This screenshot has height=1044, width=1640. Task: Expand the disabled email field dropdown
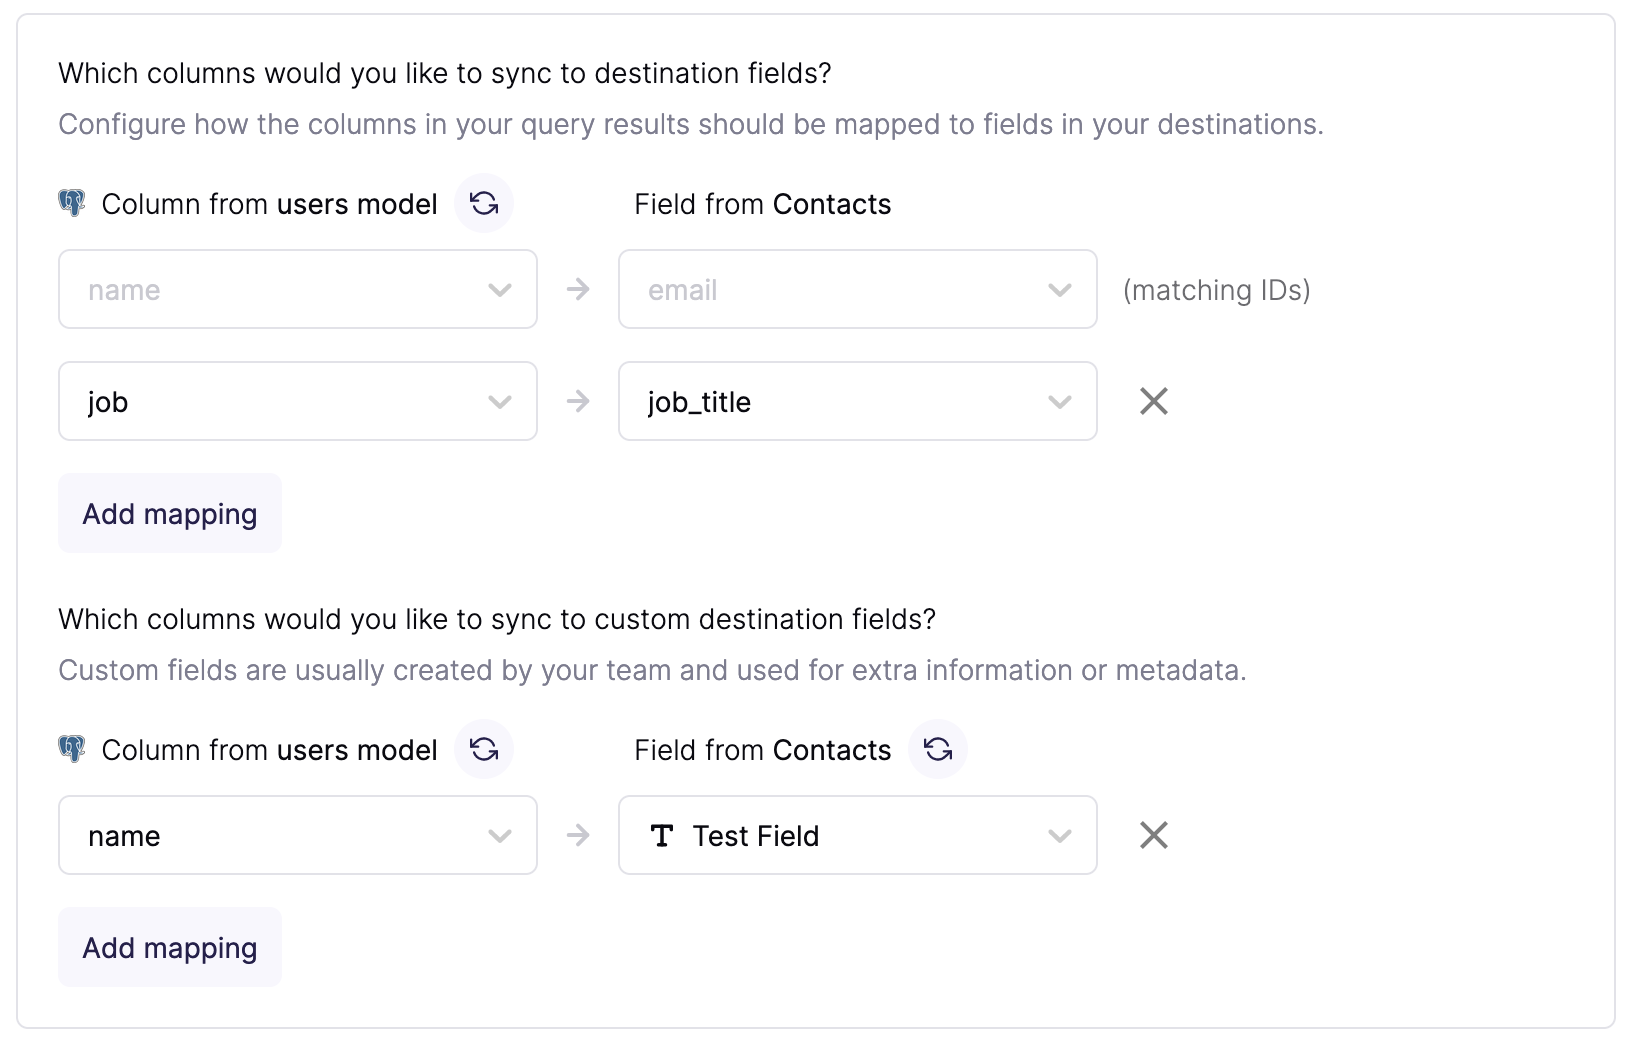click(858, 289)
